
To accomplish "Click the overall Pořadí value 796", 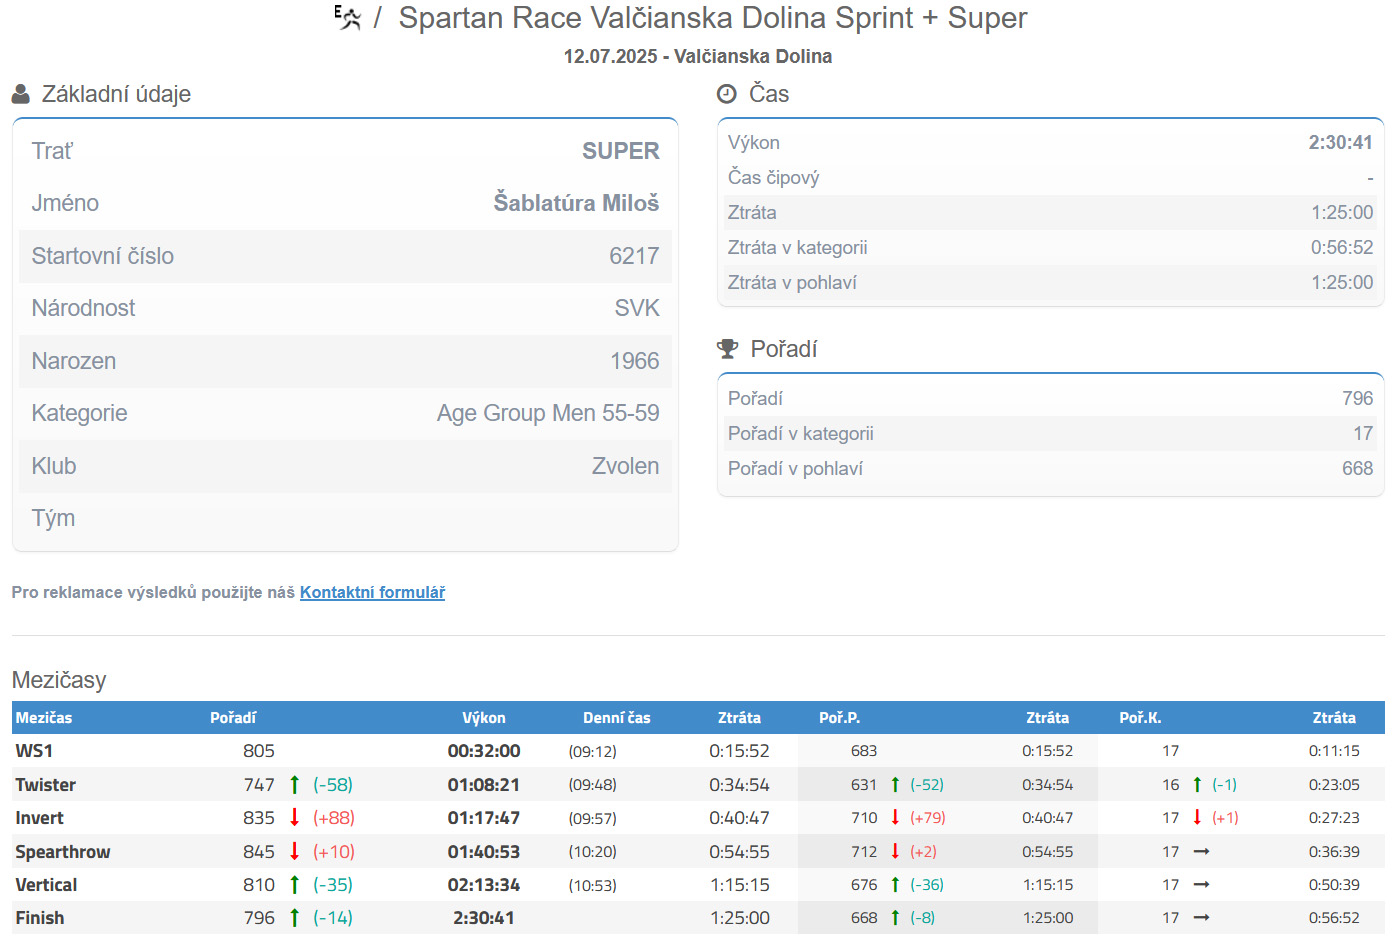I will pyautogui.click(x=1358, y=399).
